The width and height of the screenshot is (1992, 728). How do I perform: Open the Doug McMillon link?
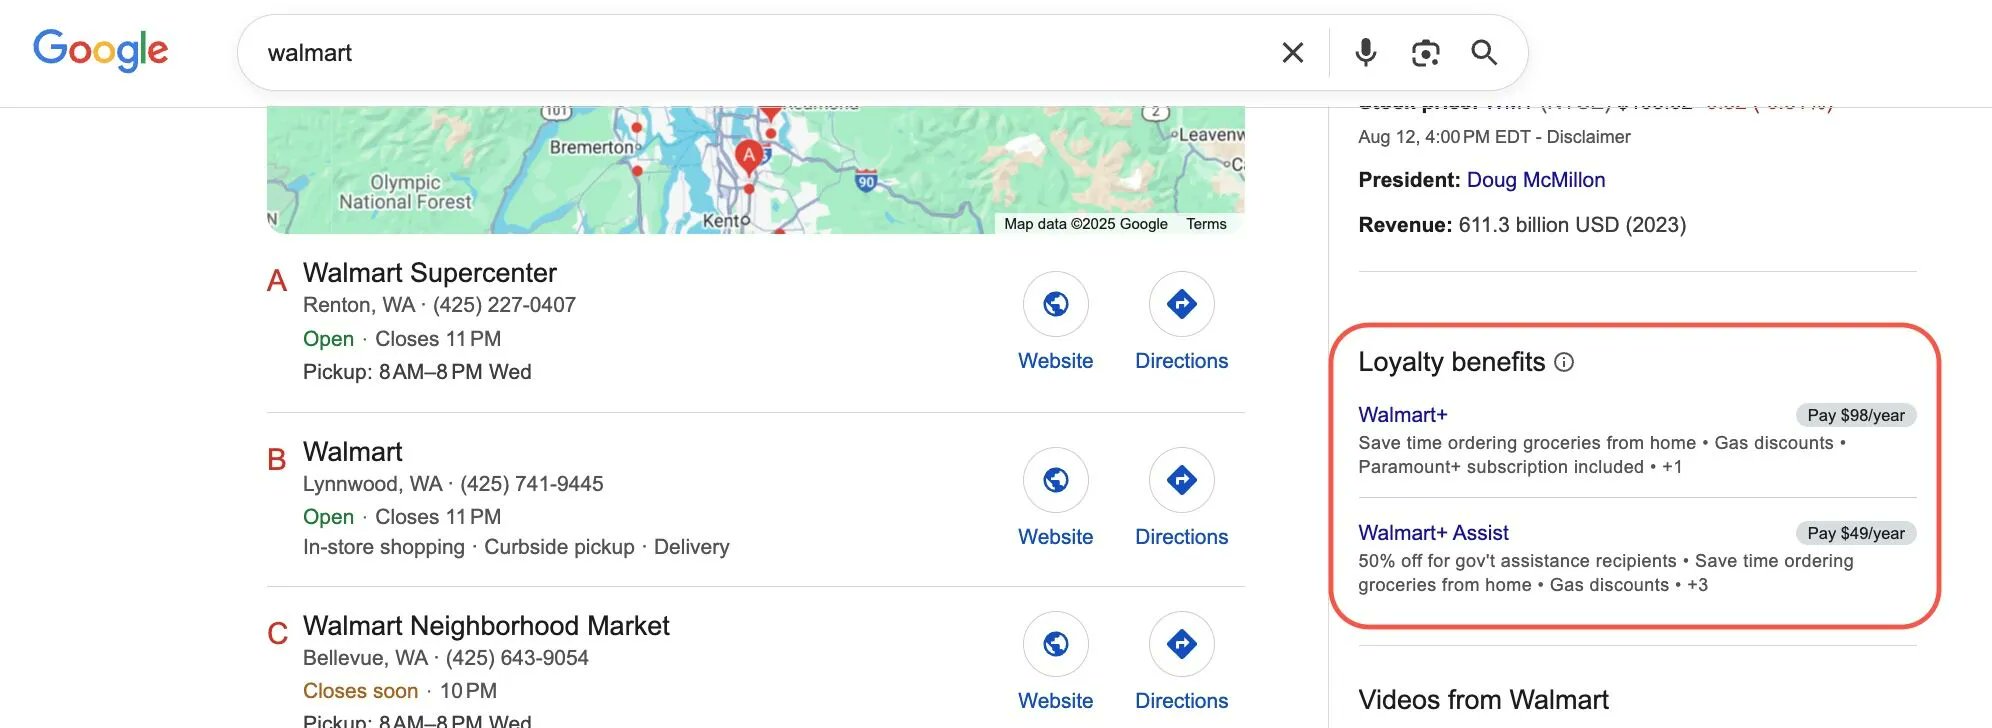pos(1535,179)
